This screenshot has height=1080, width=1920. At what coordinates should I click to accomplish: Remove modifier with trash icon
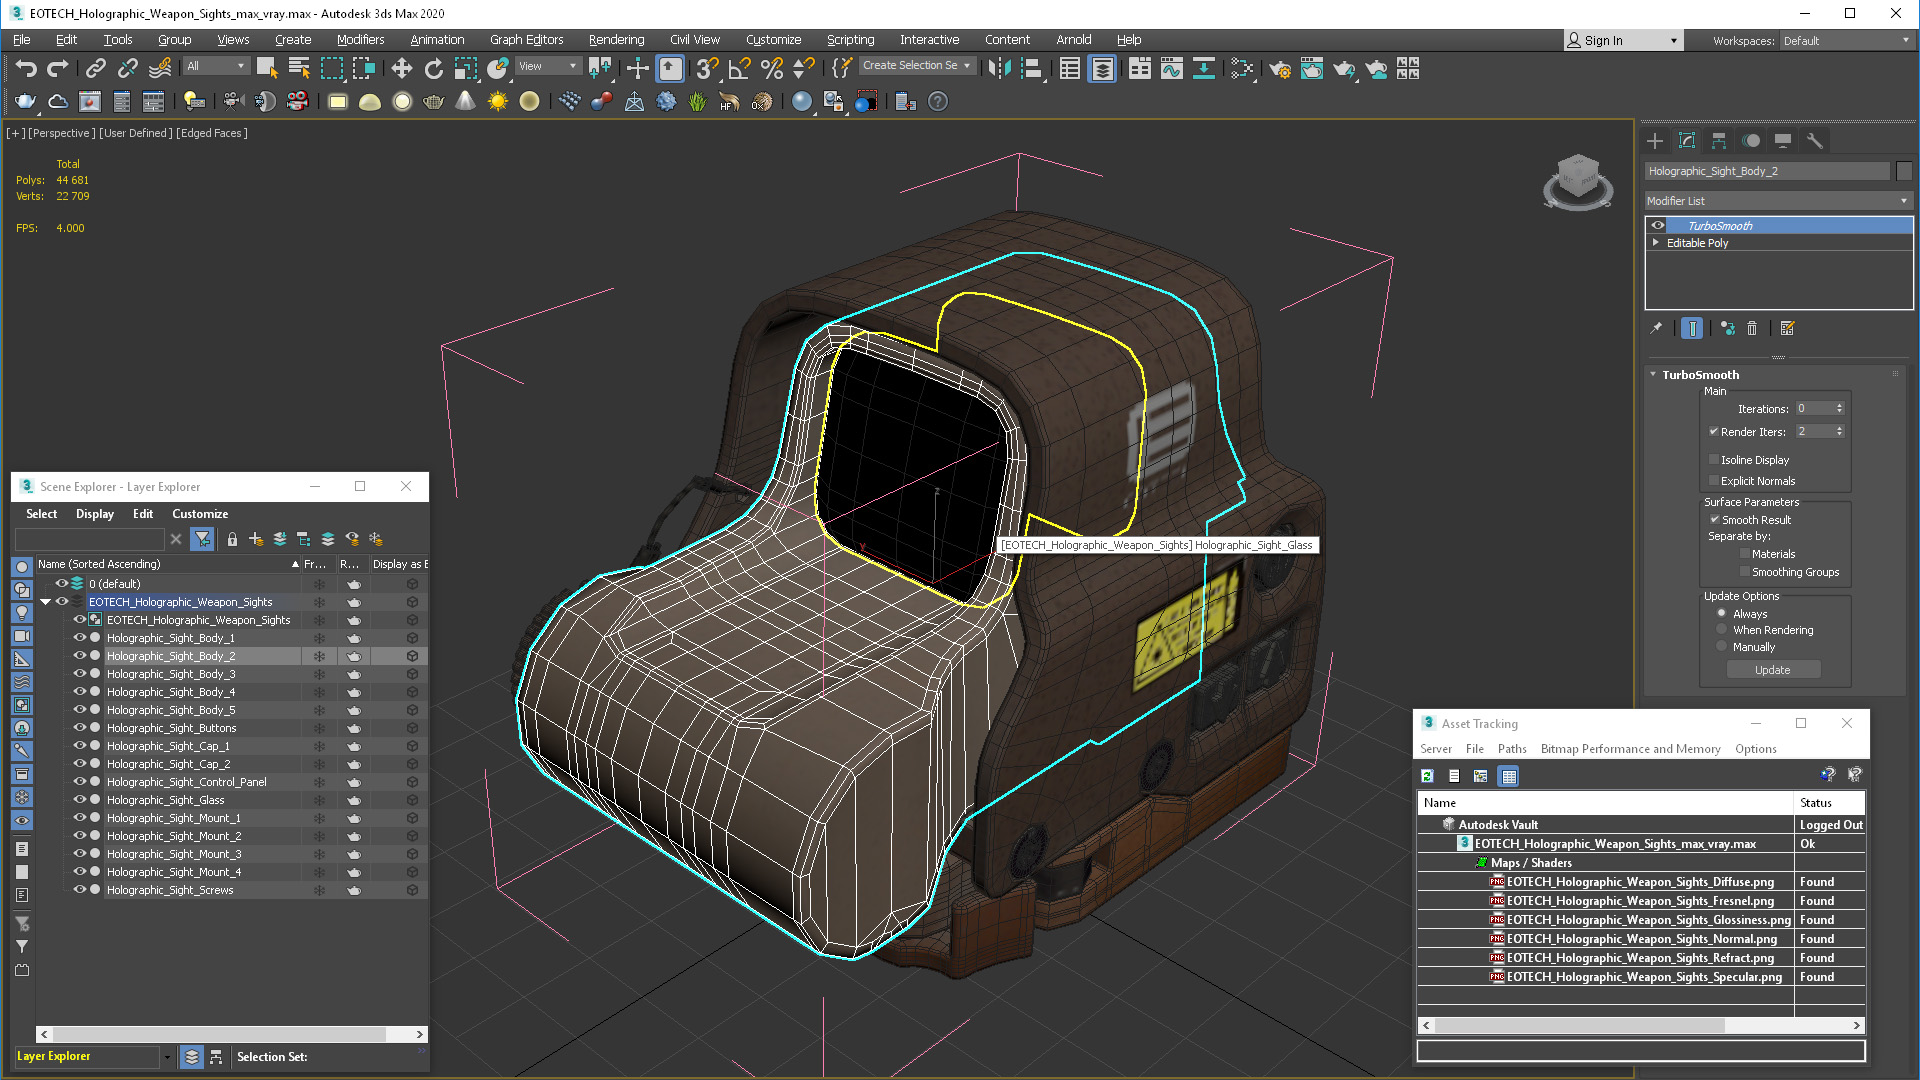point(1752,328)
